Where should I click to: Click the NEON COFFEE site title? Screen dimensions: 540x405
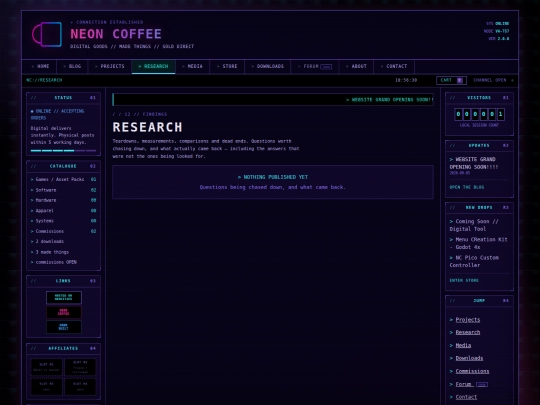coord(116,34)
